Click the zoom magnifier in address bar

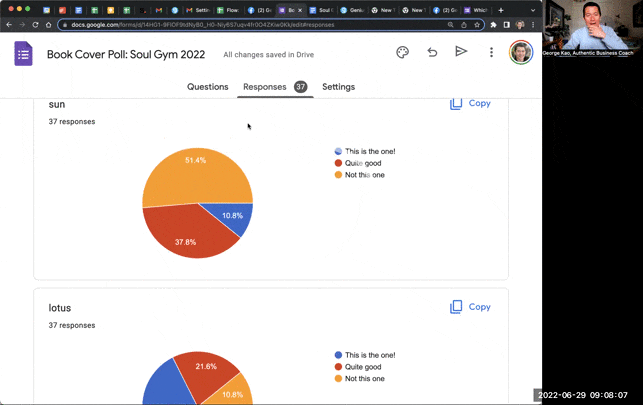pos(450,25)
